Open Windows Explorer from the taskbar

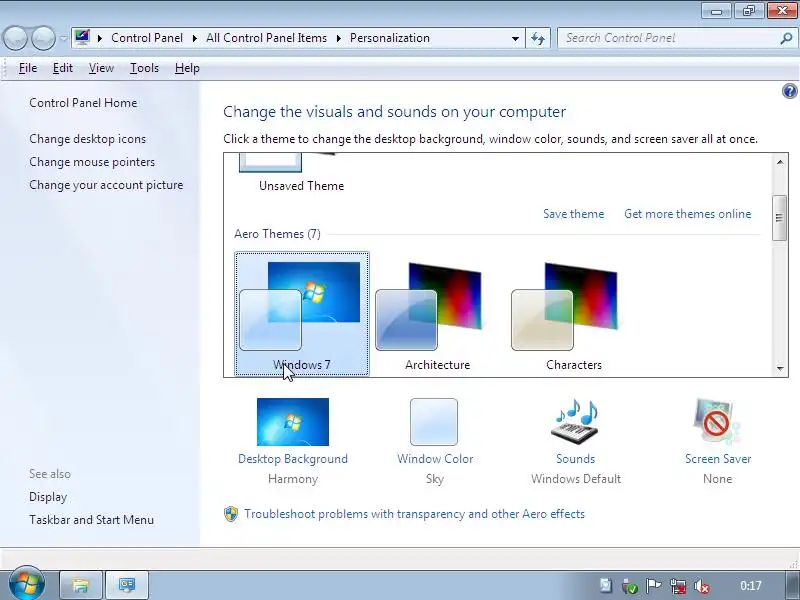[x=81, y=585]
